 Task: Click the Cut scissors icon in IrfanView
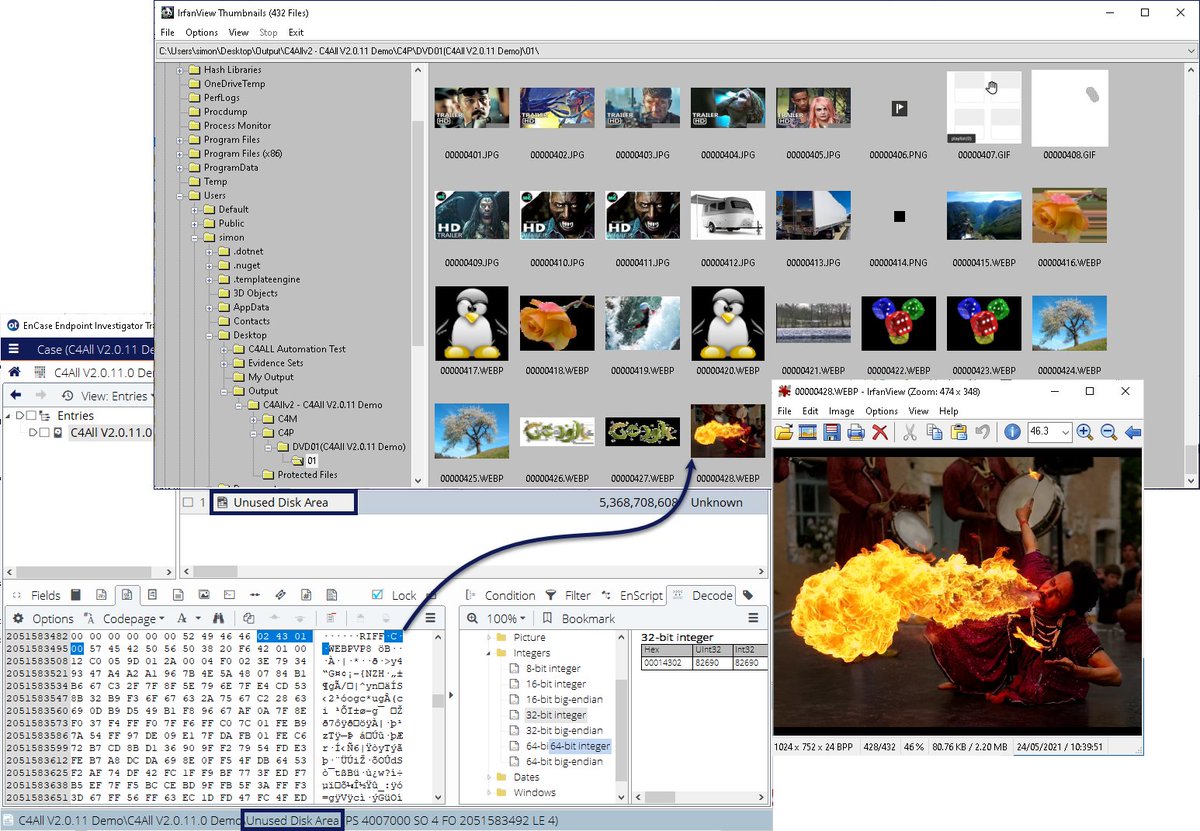tap(910, 432)
